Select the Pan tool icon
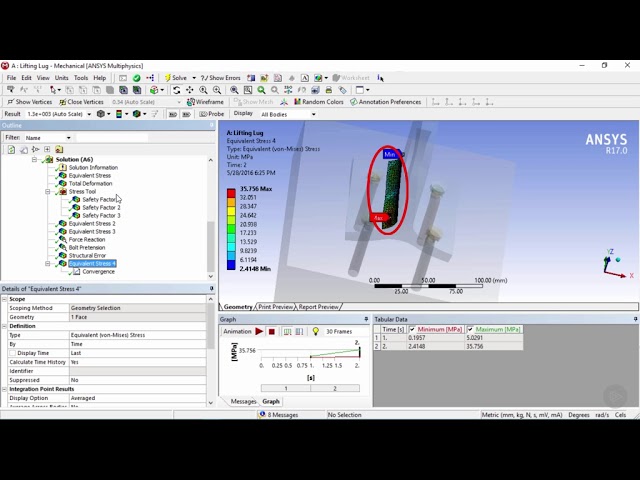This screenshot has height=480, width=640. [190, 90]
